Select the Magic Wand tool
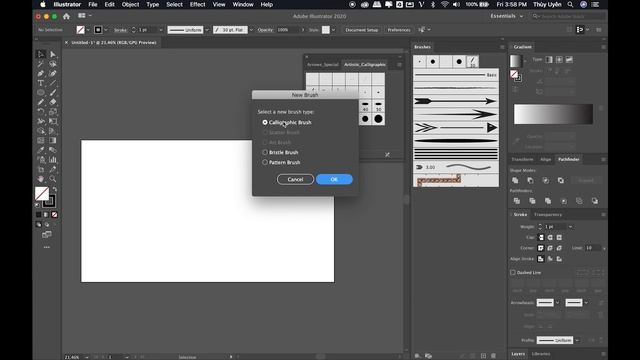 point(41,64)
